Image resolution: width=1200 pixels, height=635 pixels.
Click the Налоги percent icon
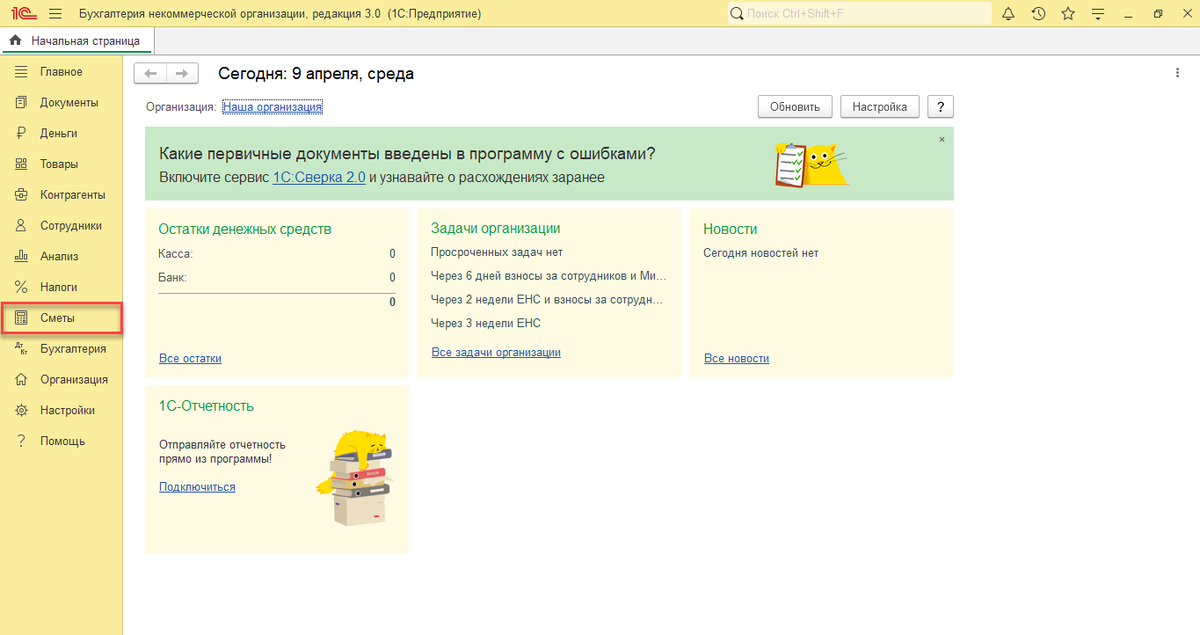21,287
